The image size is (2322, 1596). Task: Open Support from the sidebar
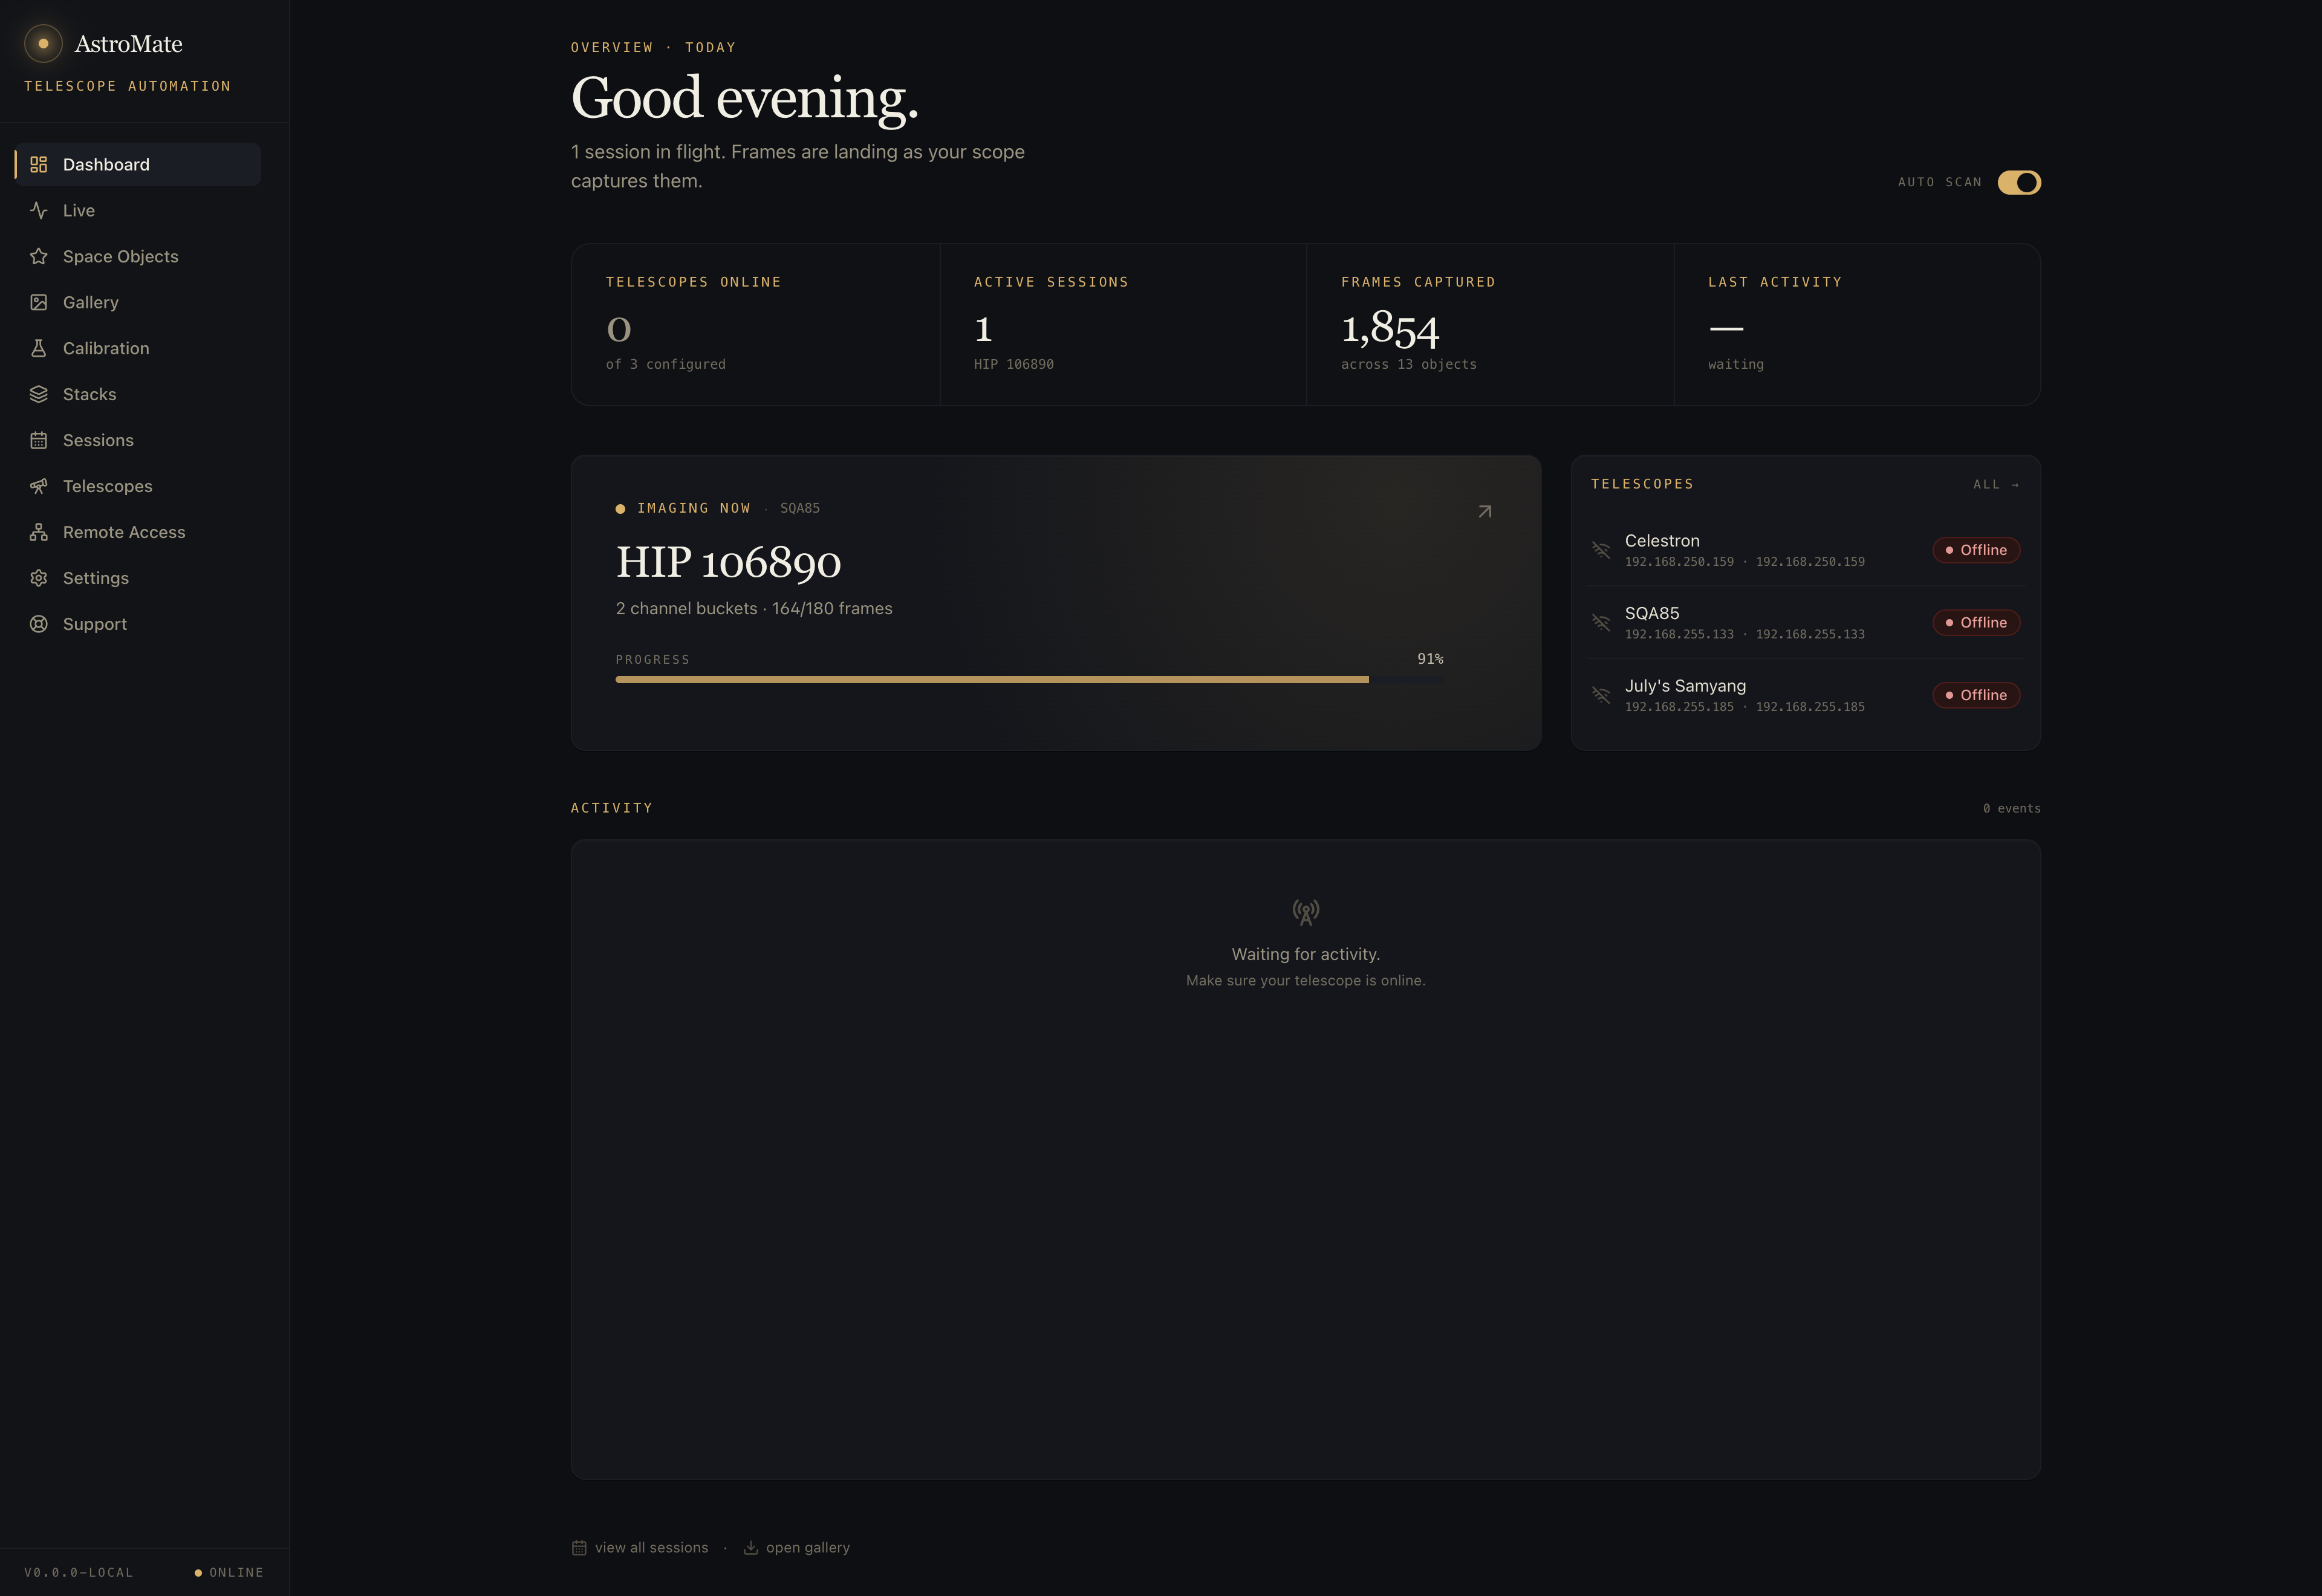(138, 624)
